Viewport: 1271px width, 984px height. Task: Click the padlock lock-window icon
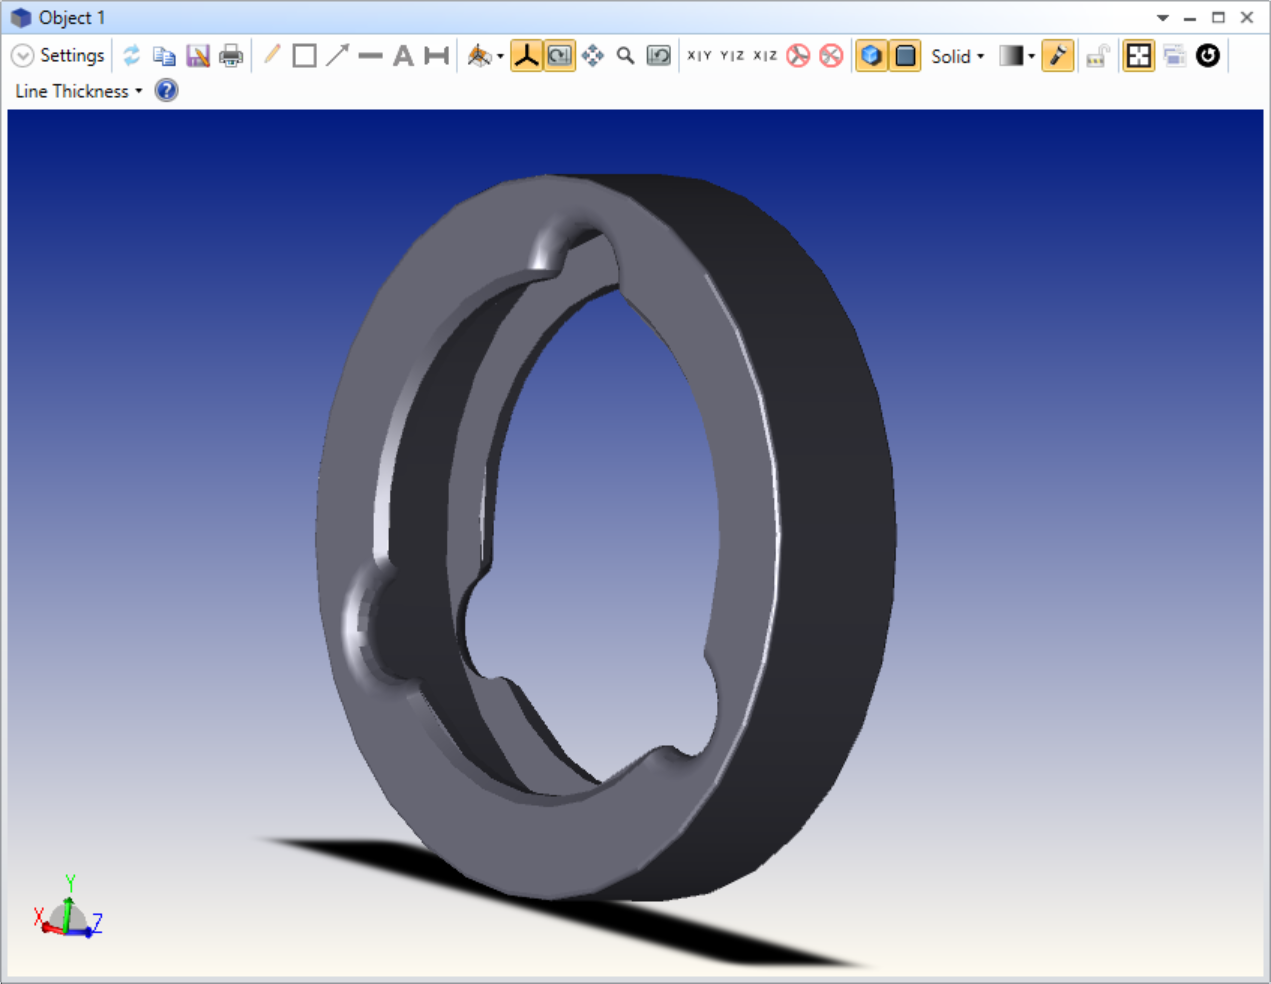tap(1098, 56)
